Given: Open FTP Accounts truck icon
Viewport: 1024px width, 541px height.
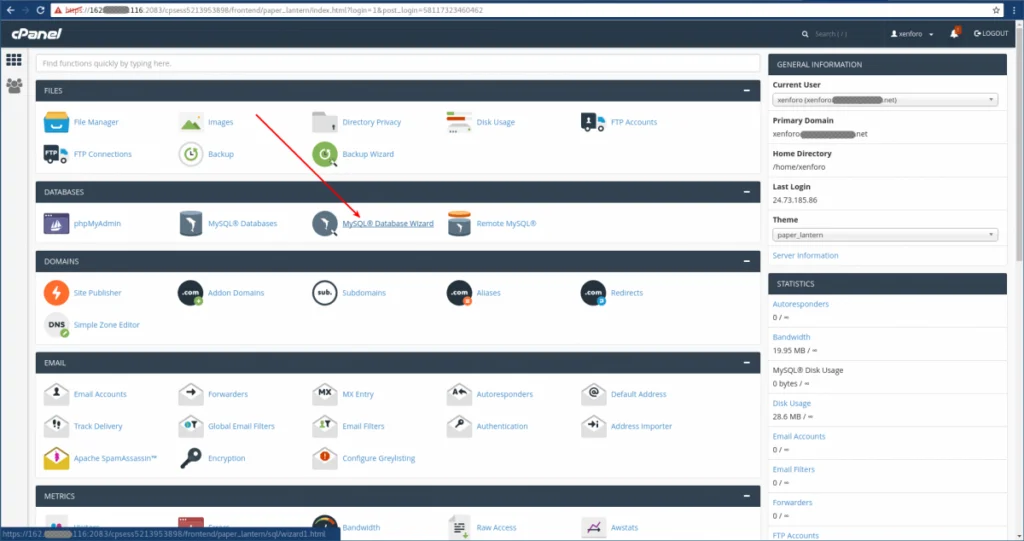Looking at the screenshot, I should (x=593, y=122).
